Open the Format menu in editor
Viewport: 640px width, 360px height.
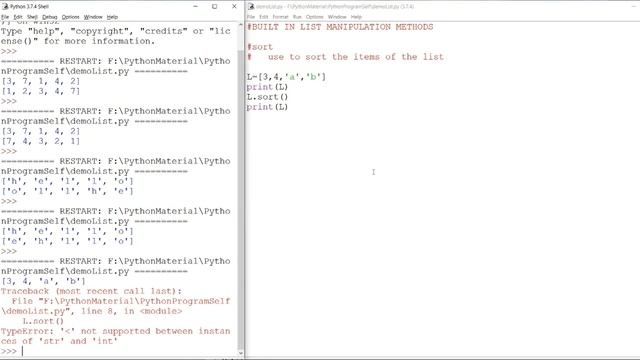pyautogui.click(x=280, y=17)
